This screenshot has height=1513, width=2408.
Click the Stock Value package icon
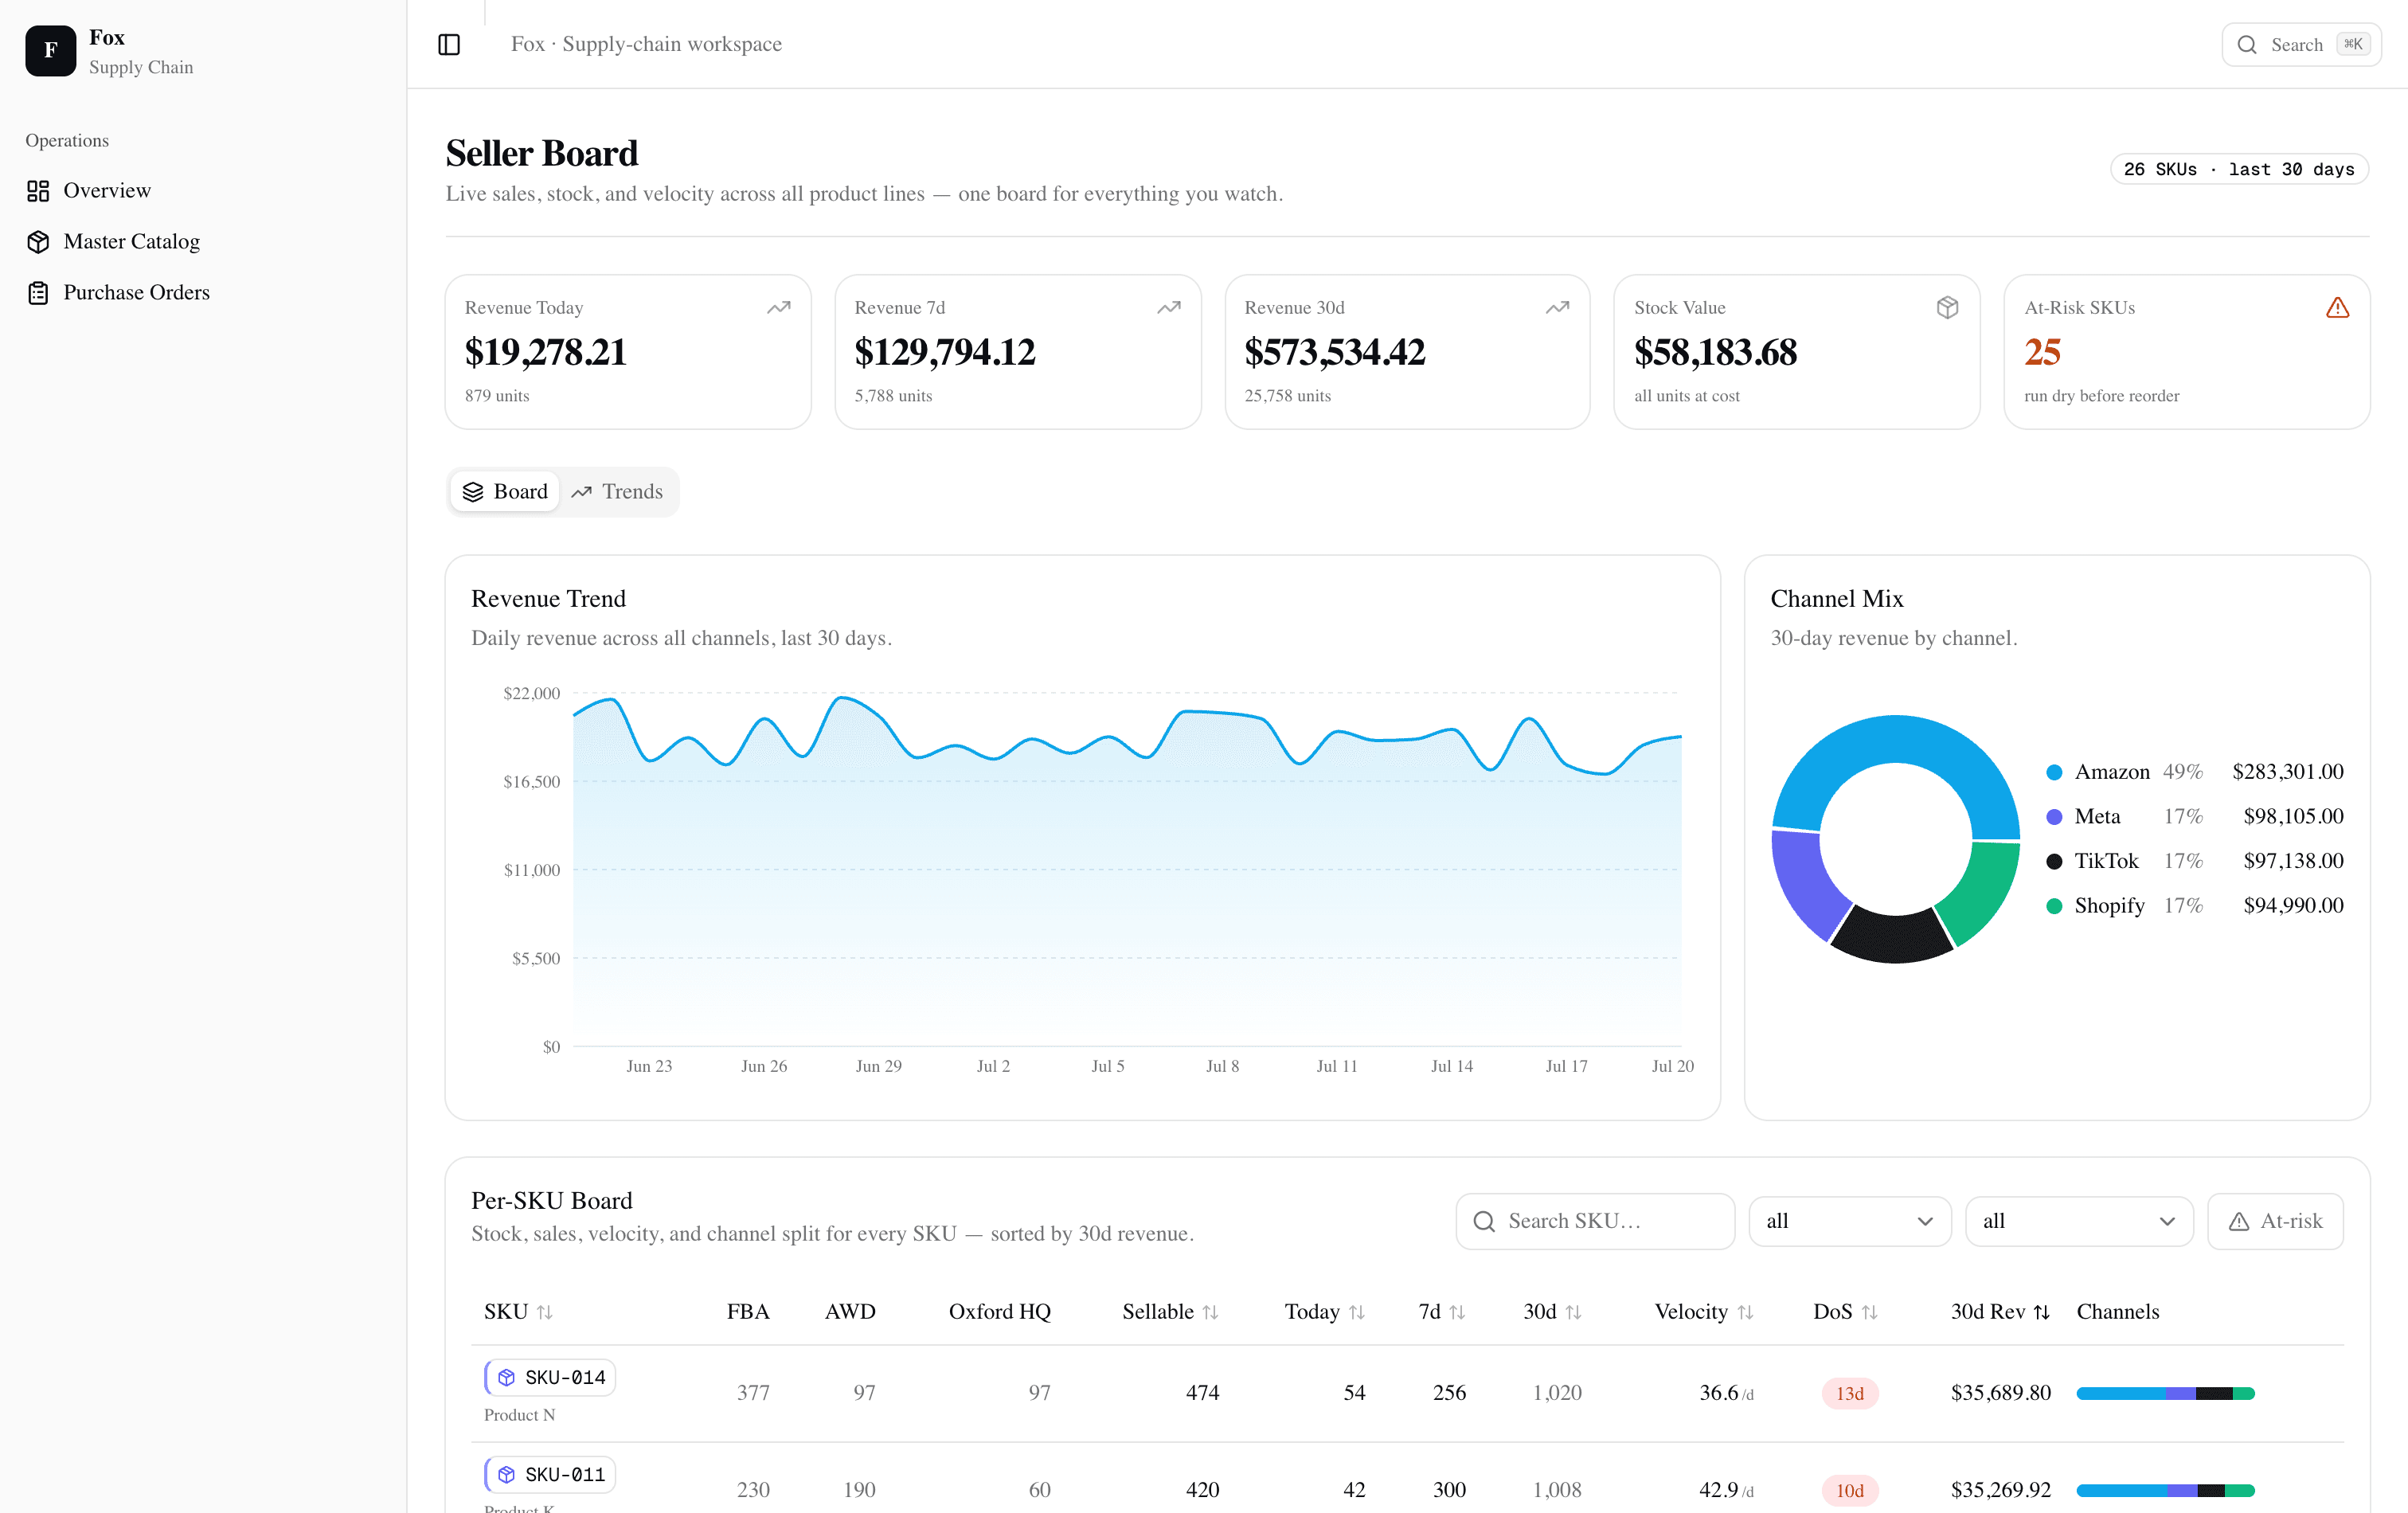[x=1947, y=307]
